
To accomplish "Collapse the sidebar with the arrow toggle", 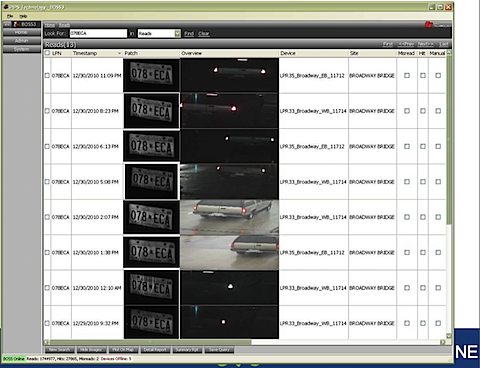I will pos(7,24).
